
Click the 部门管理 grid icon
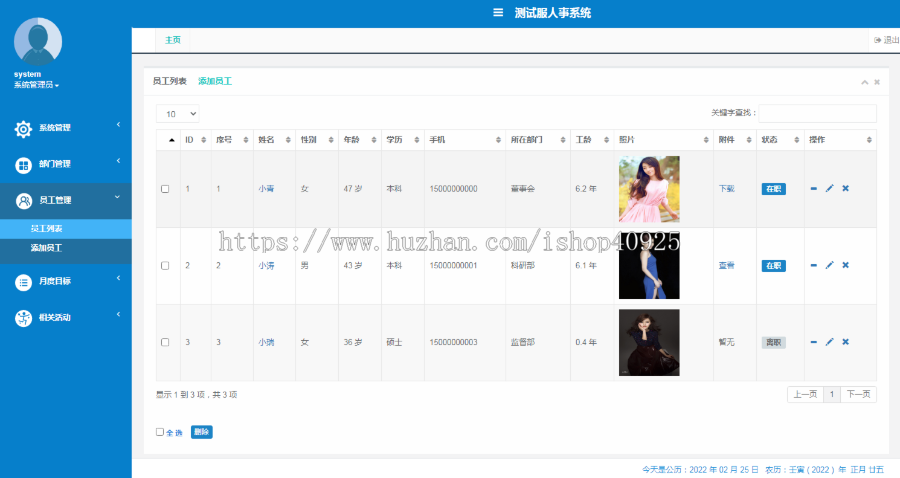click(24, 165)
